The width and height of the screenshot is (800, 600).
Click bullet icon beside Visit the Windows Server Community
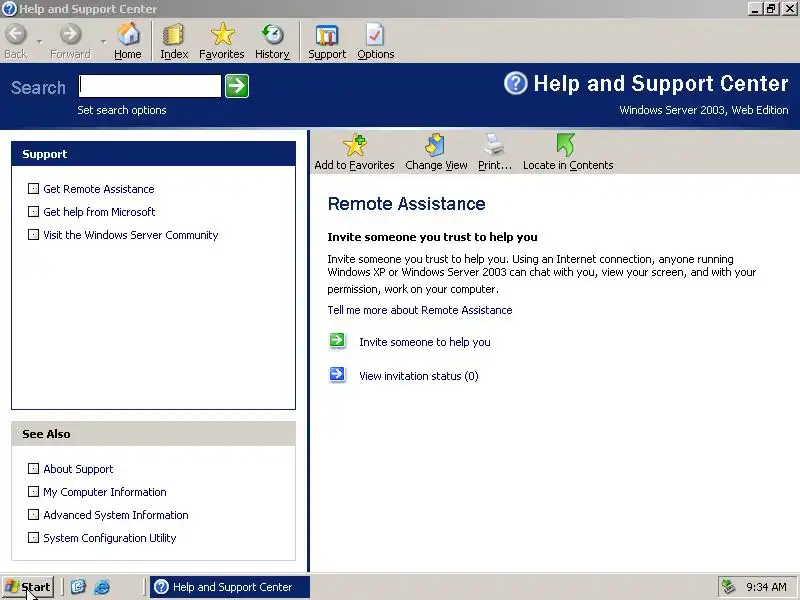pos(33,235)
